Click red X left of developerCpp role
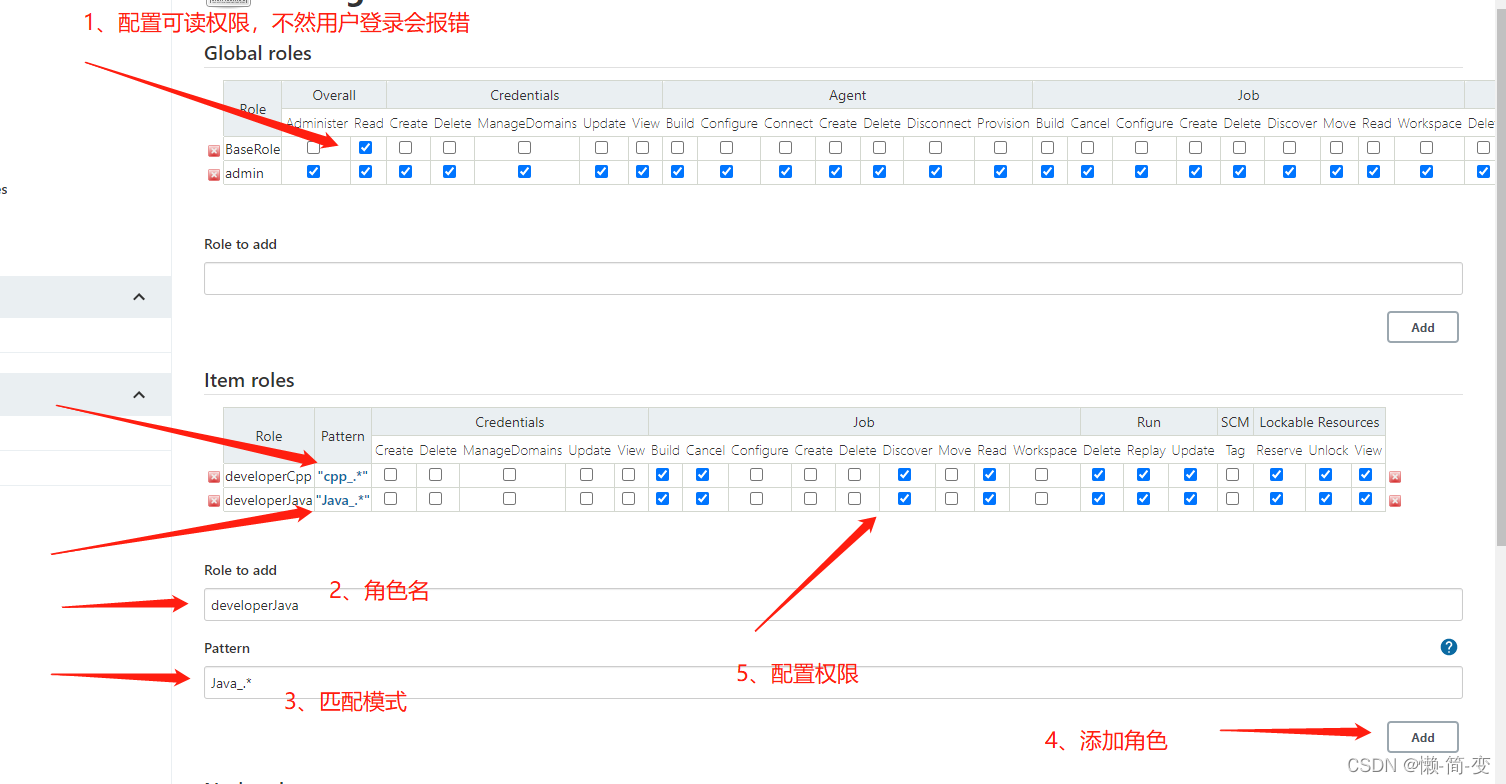This screenshot has height=784, width=1506. (x=213, y=477)
